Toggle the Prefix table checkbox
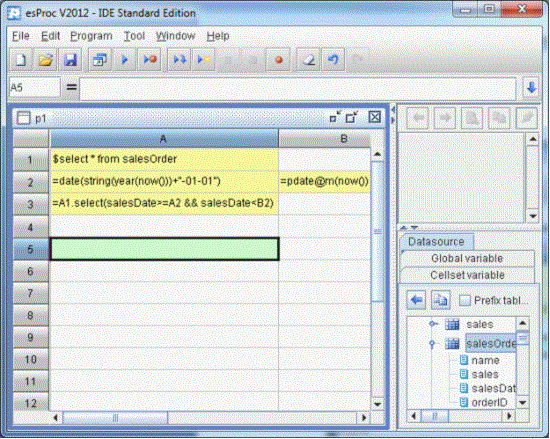Screen dimensions: 550x439 [465, 300]
